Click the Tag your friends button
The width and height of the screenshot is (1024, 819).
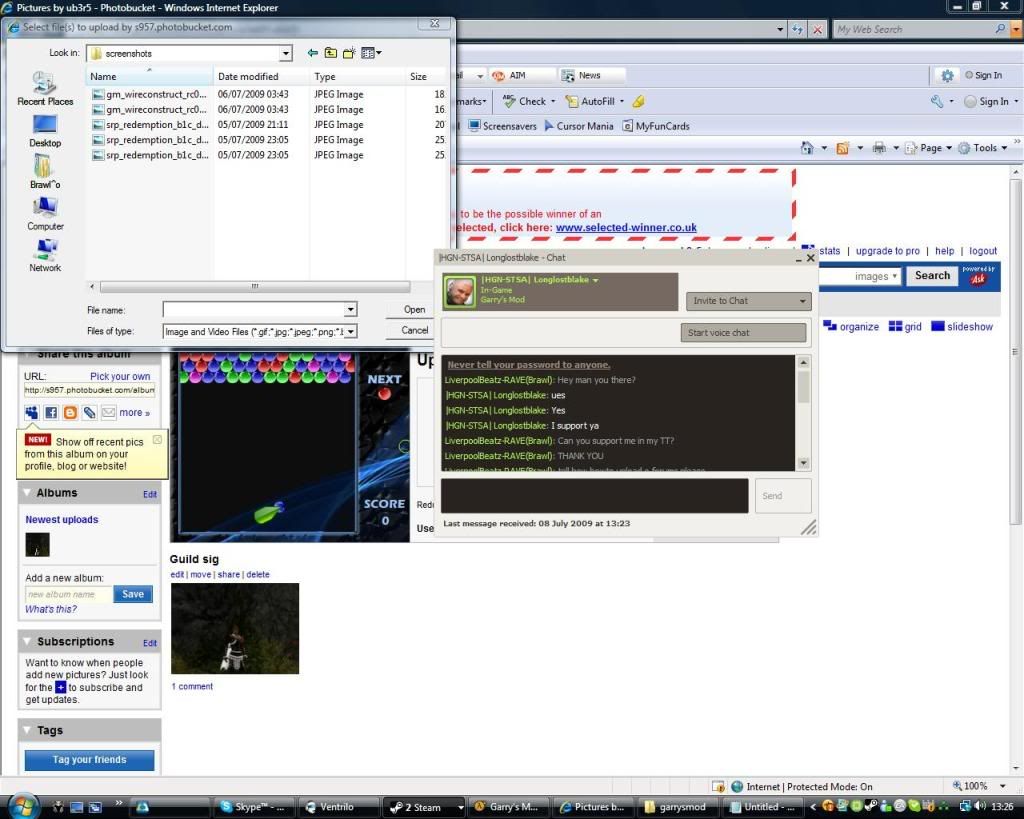(x=89, y=760)
